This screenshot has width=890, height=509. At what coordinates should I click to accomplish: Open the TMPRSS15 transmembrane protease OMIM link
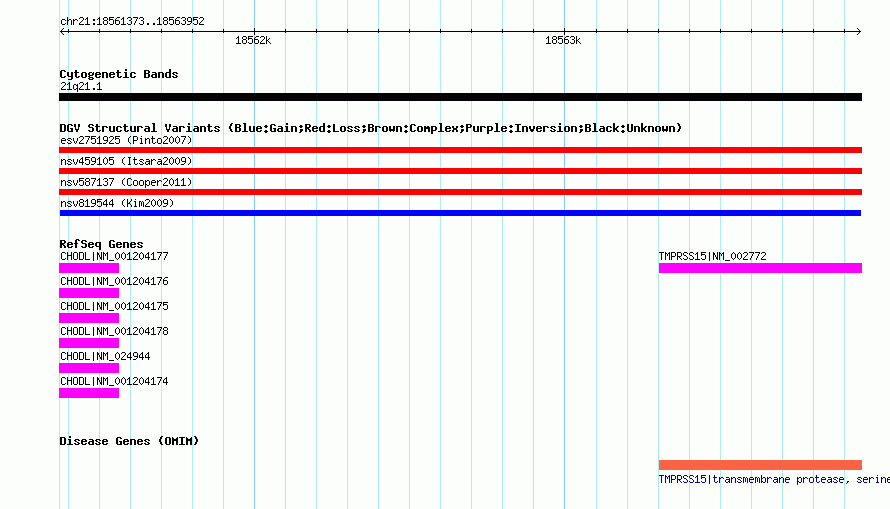pos(774,479)
